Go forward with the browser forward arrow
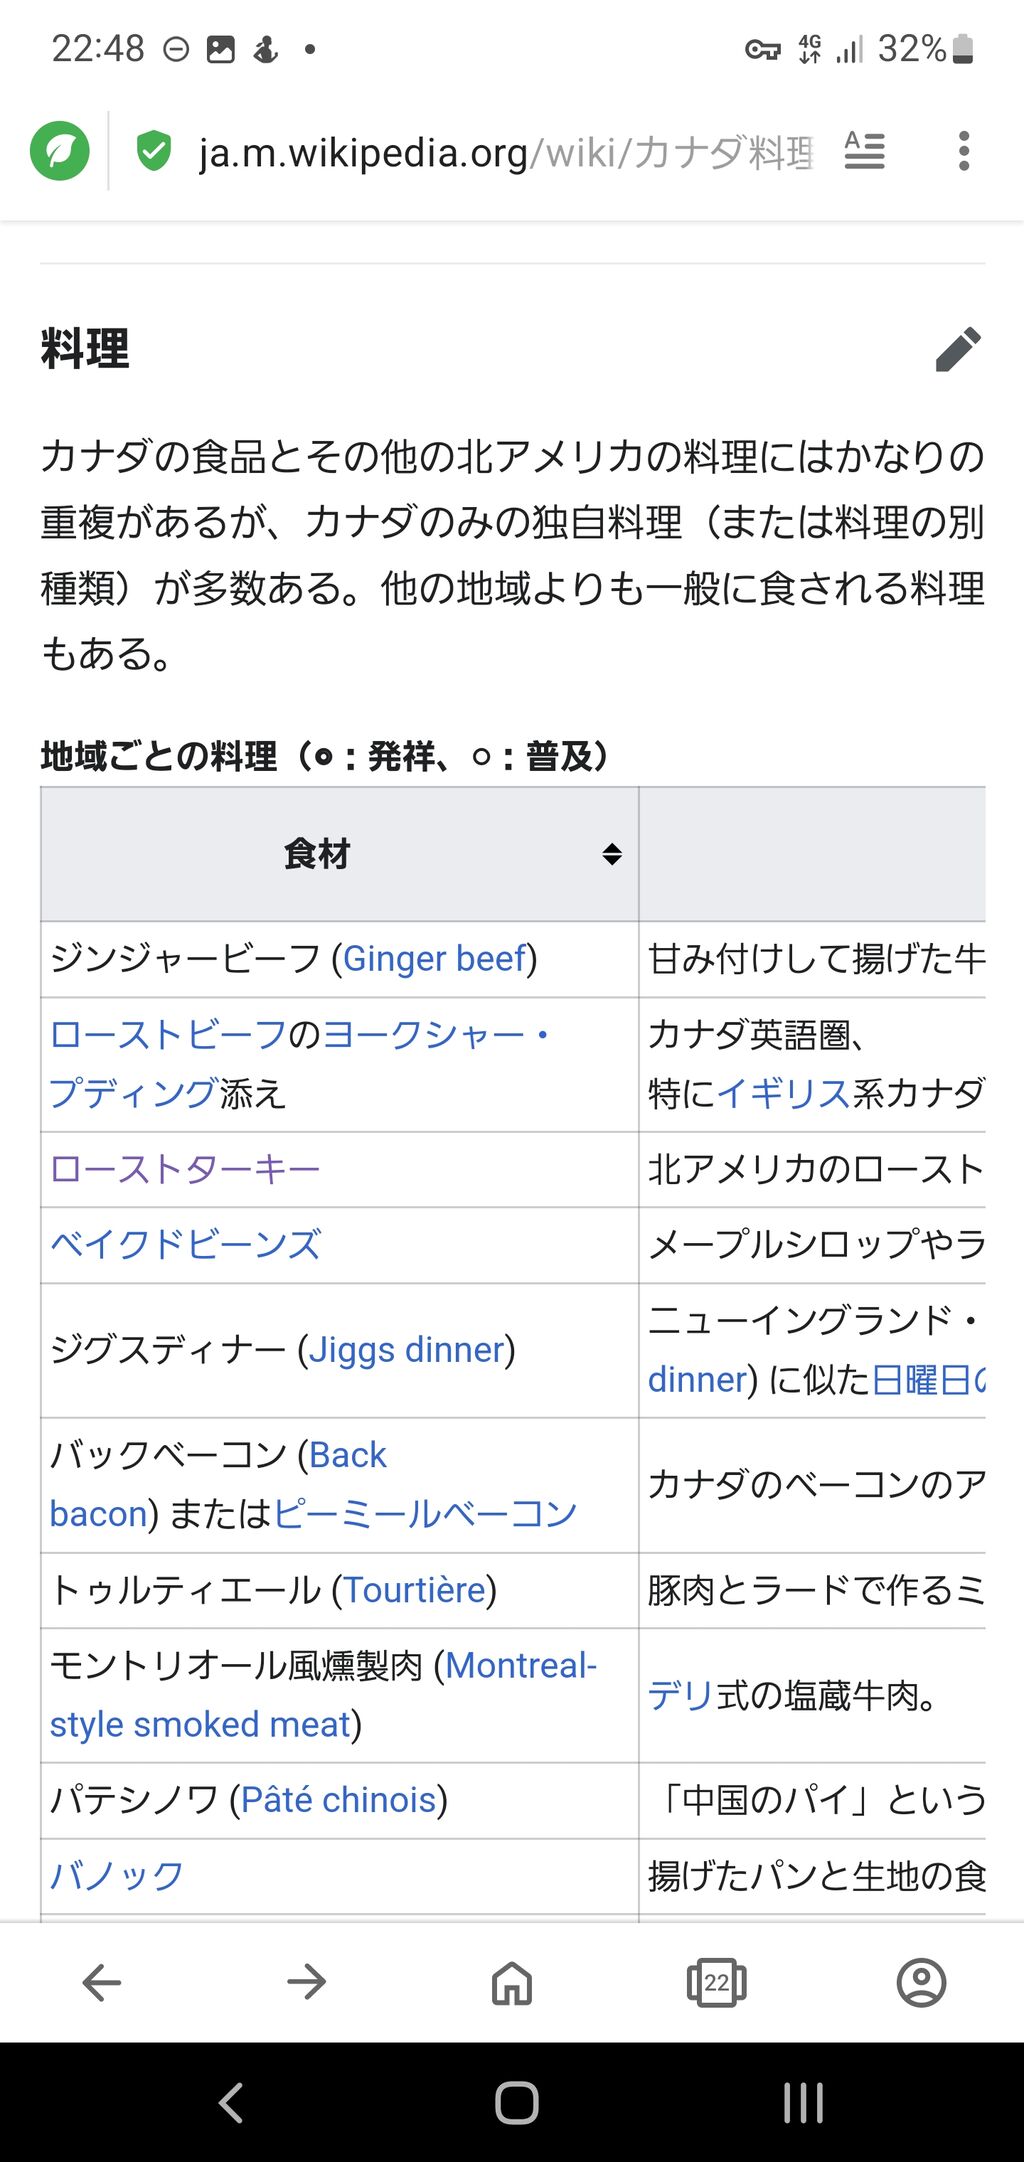 (306, 1981)
